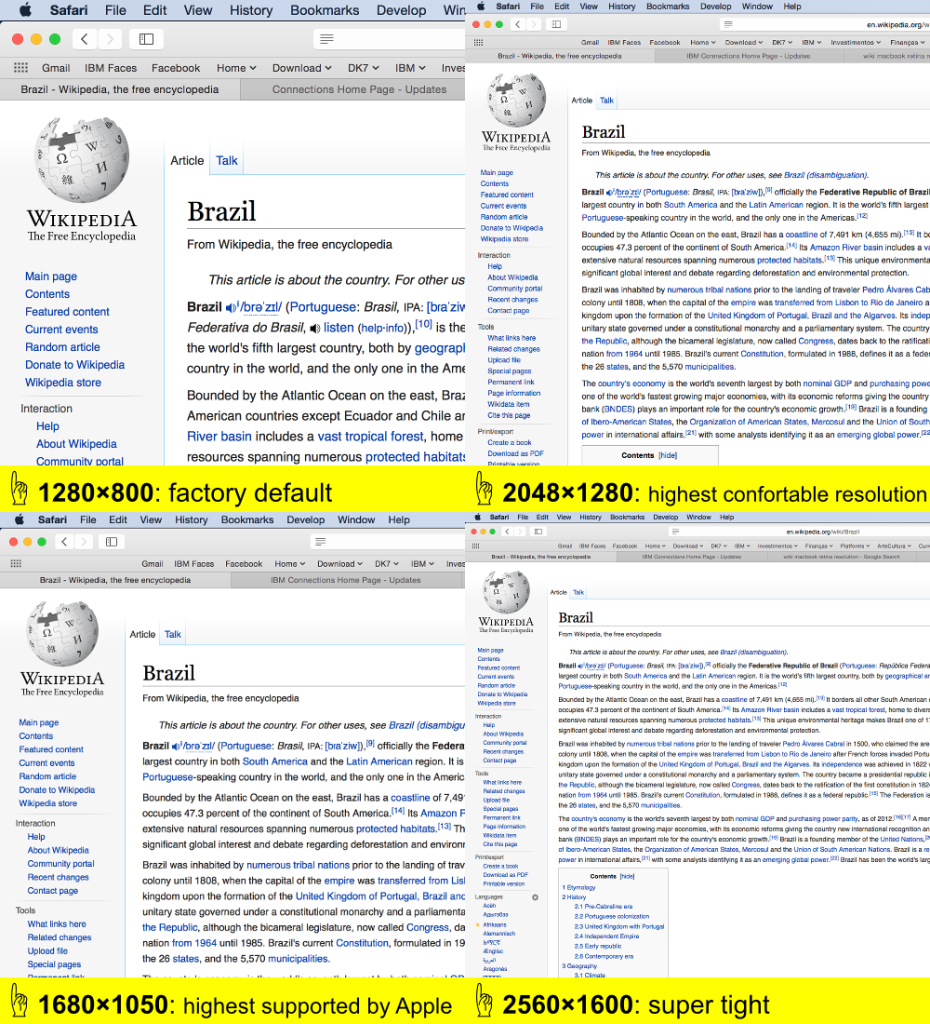
Task: Click Safari's back navigation arrow
Action: 84,40
